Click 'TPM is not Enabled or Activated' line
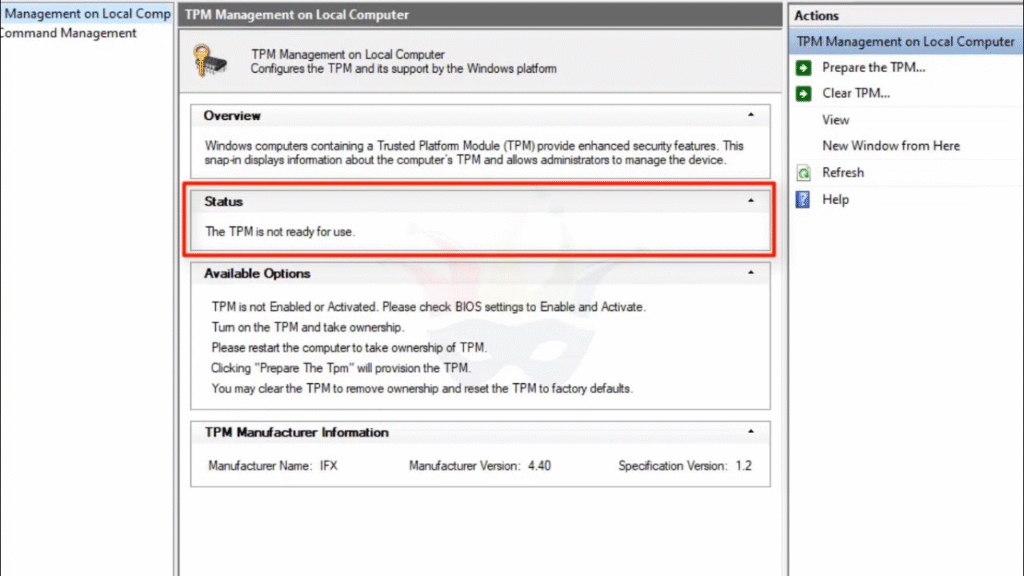Viewport: 1024px width, 576px height. pyautogui.click(x=428, y=307)
